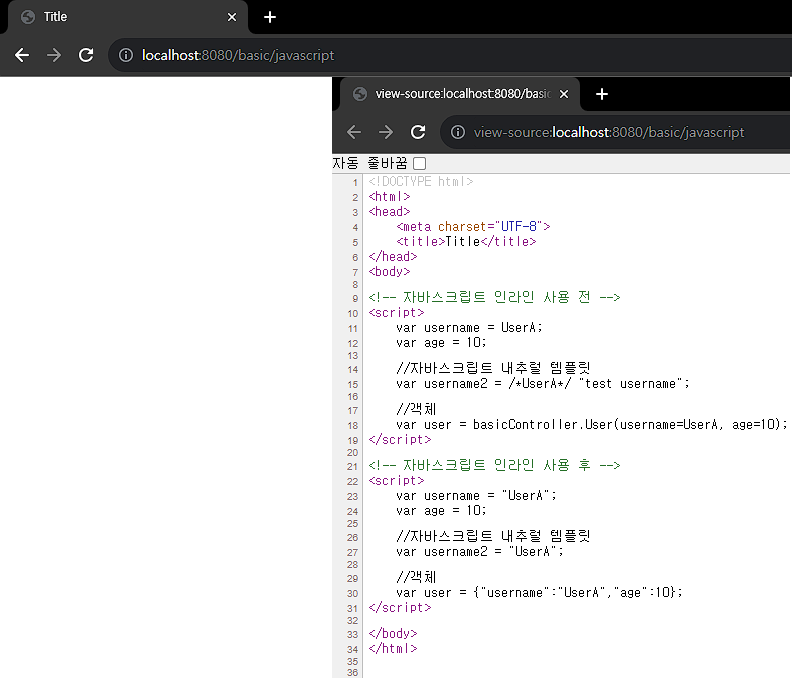Click 'var username = UserA;' line
The width and height of the screenshot is (792, 678).
(469, 328)
